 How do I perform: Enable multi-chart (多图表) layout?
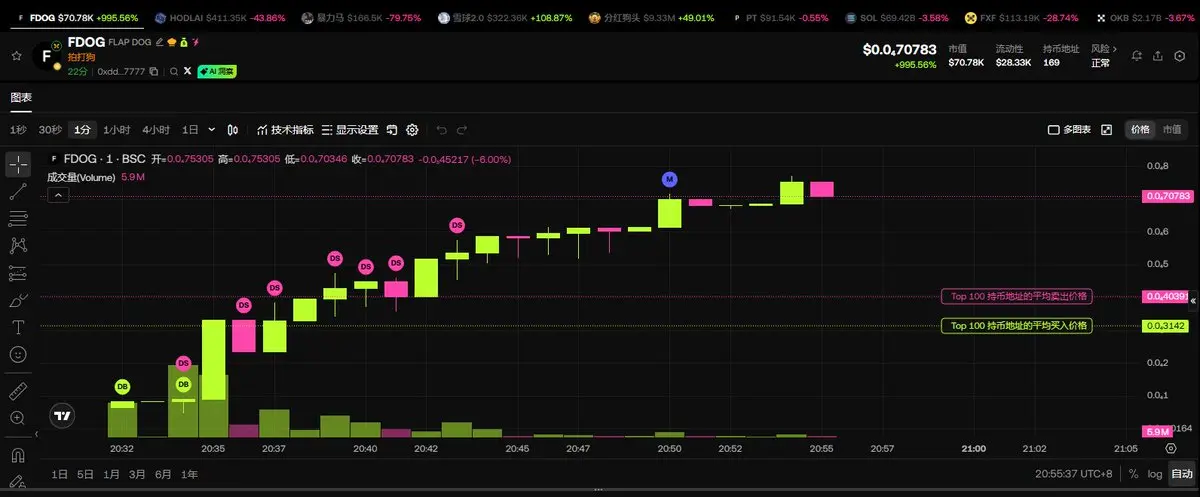(1069, 130)
